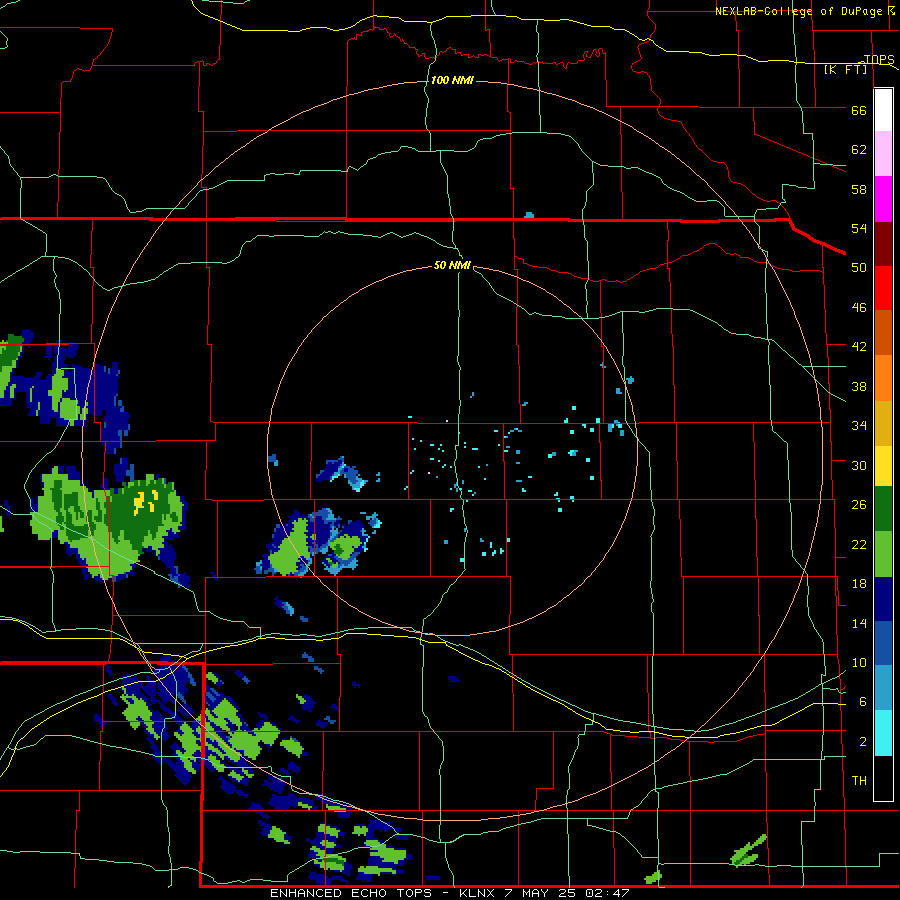Click the '58' legend value

click(859, 189)
